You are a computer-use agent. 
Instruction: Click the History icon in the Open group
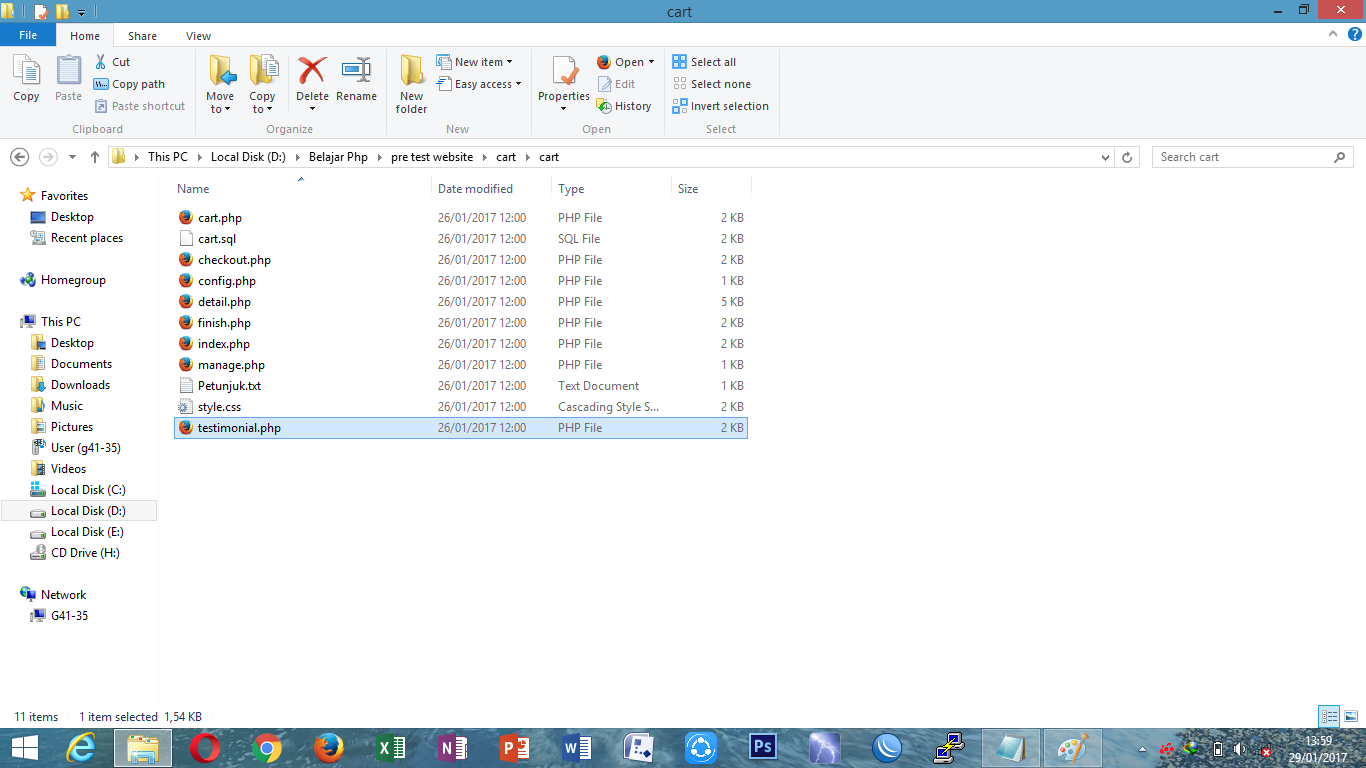click(x=625, y=105)
